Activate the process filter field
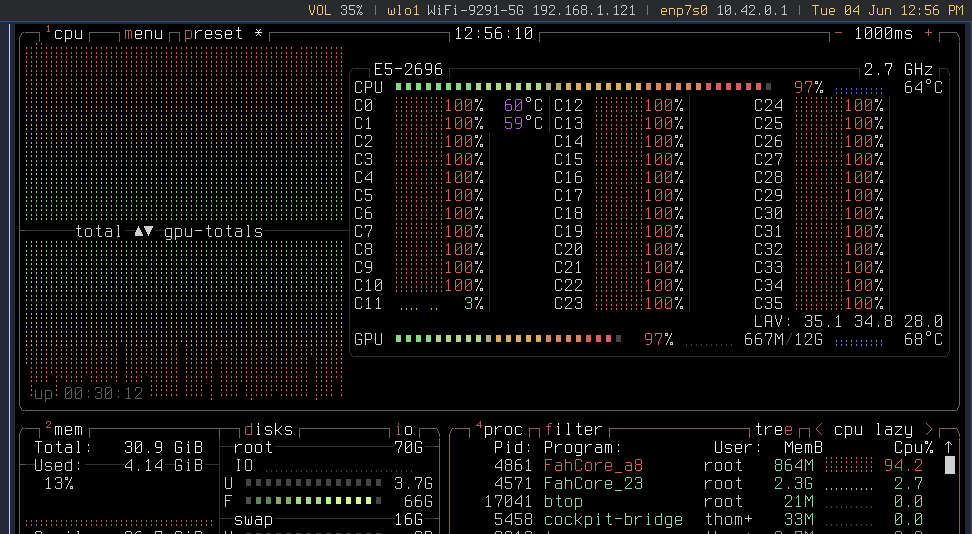 [574, 429]
